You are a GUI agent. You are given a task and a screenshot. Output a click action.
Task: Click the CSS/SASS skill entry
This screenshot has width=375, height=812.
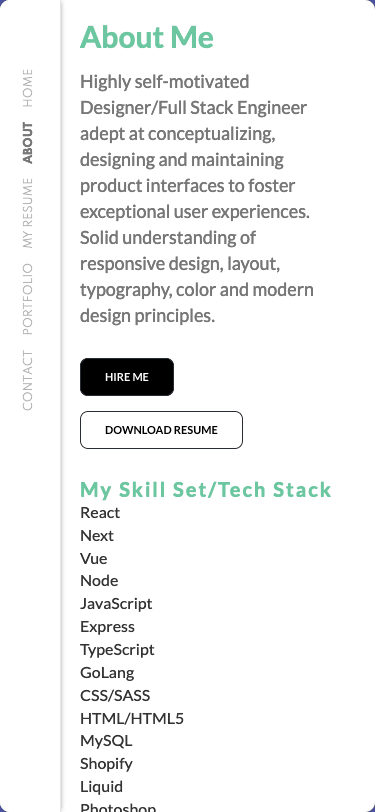click(115, 695)
